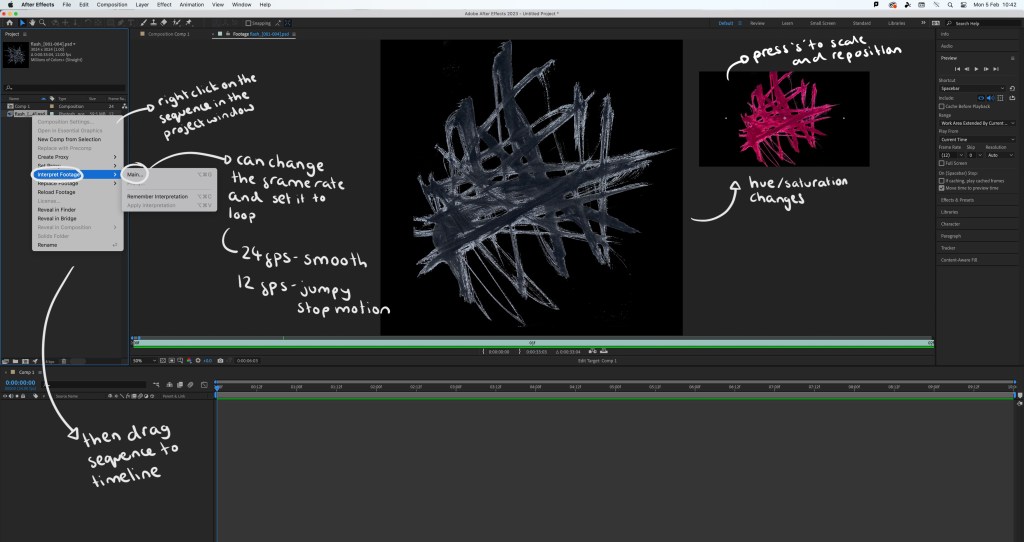Click the new folder icon in Project panel
This screenshot has height=542, width=1024.
tap(17, 361)
